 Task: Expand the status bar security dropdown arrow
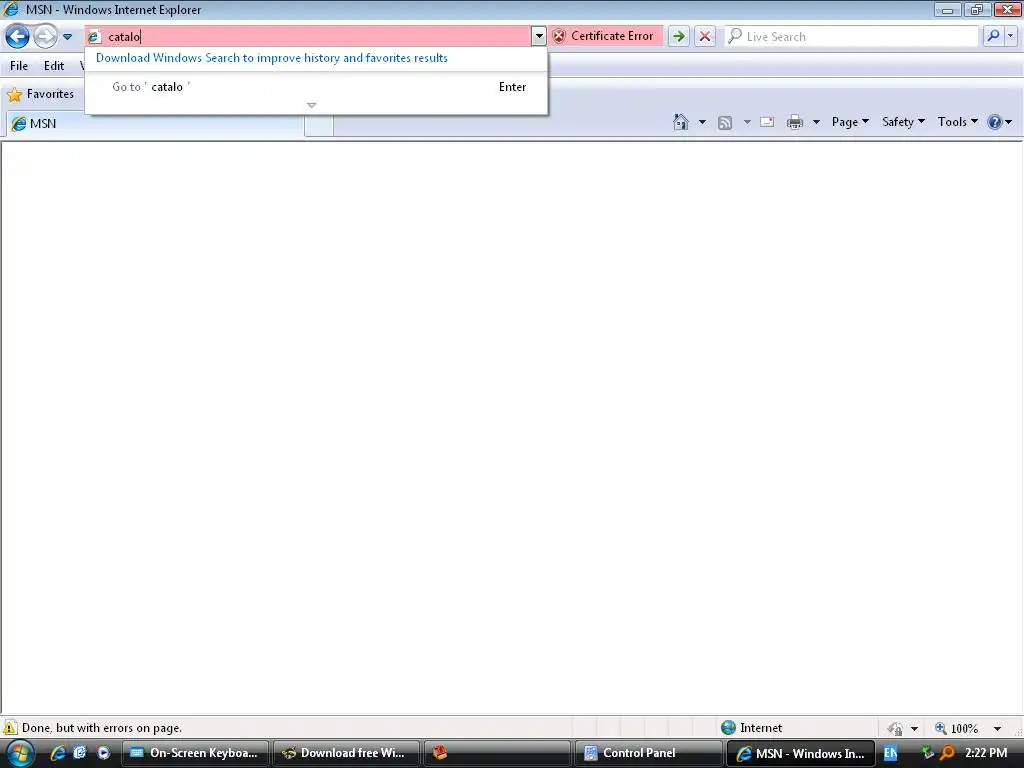coord(914,728)
